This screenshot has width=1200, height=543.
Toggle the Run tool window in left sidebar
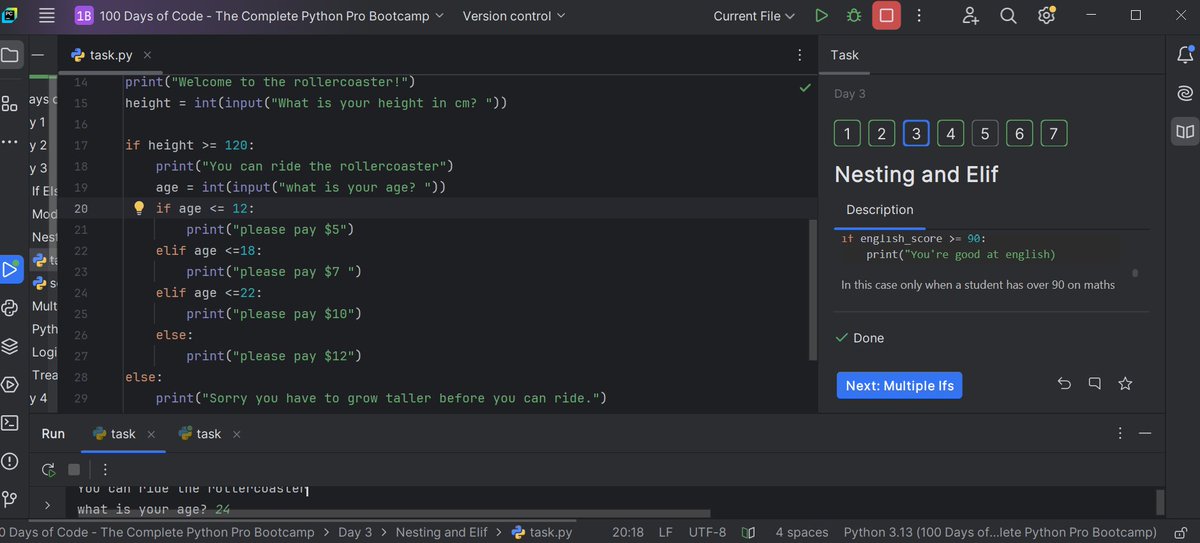tap(10, 269)
